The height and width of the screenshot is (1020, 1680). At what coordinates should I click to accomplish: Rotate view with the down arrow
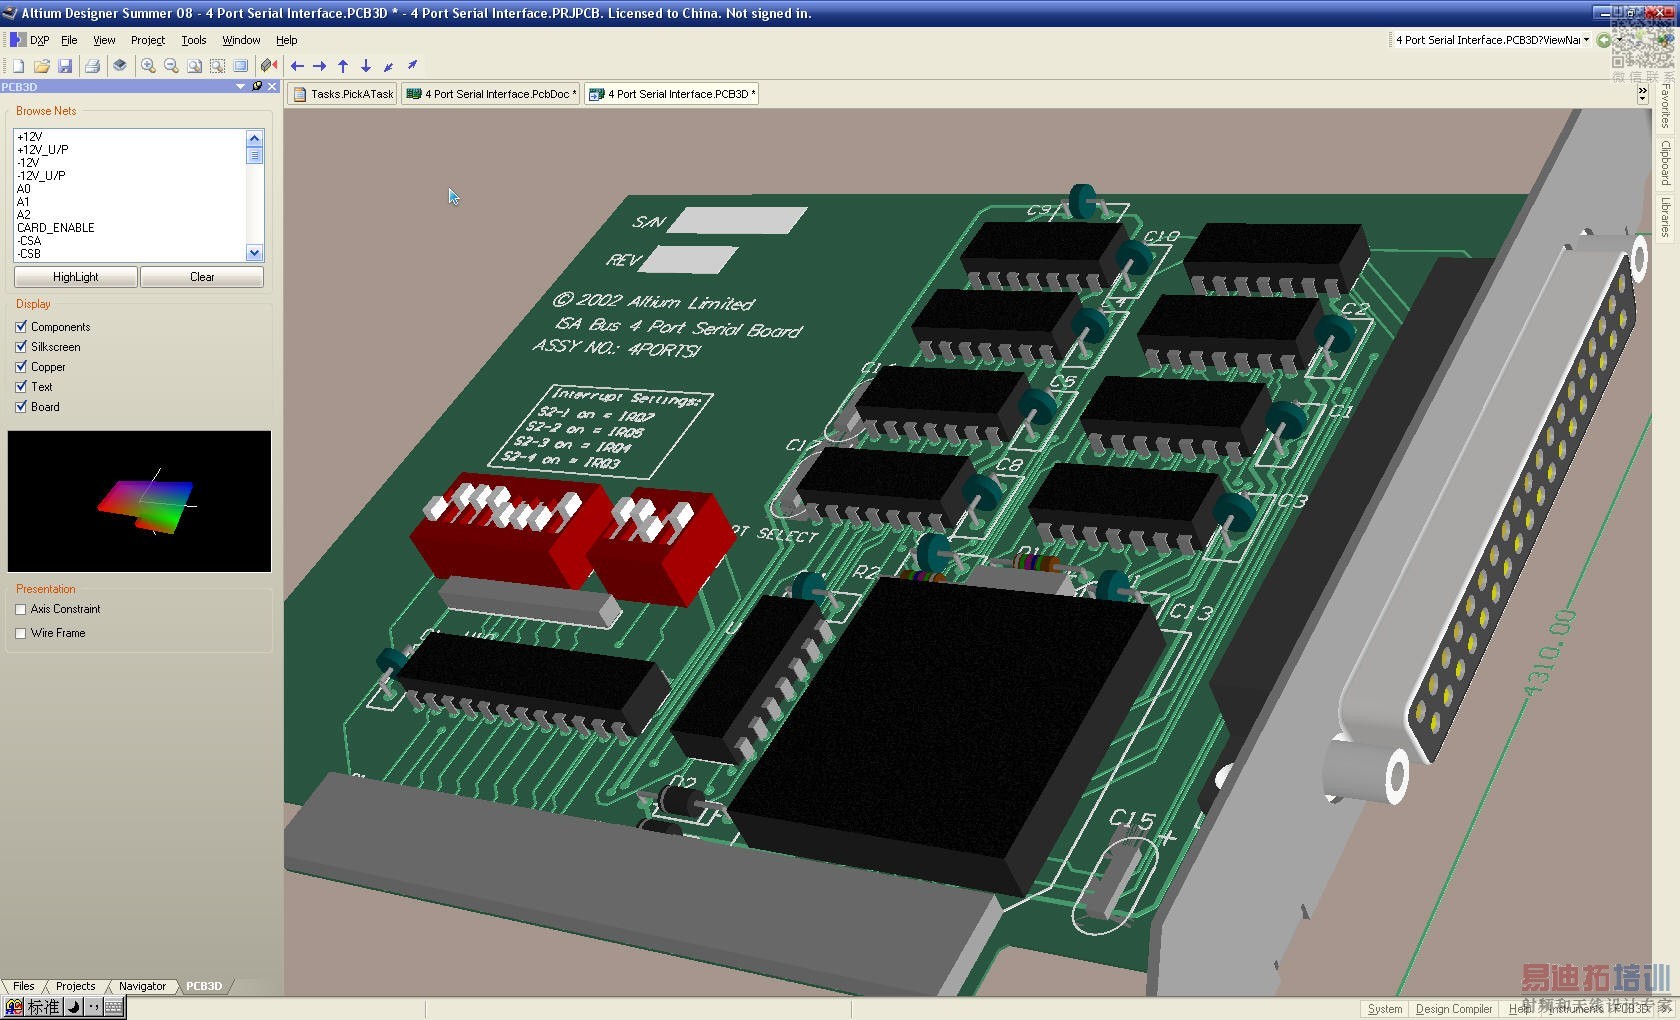[x=366, y=66]
